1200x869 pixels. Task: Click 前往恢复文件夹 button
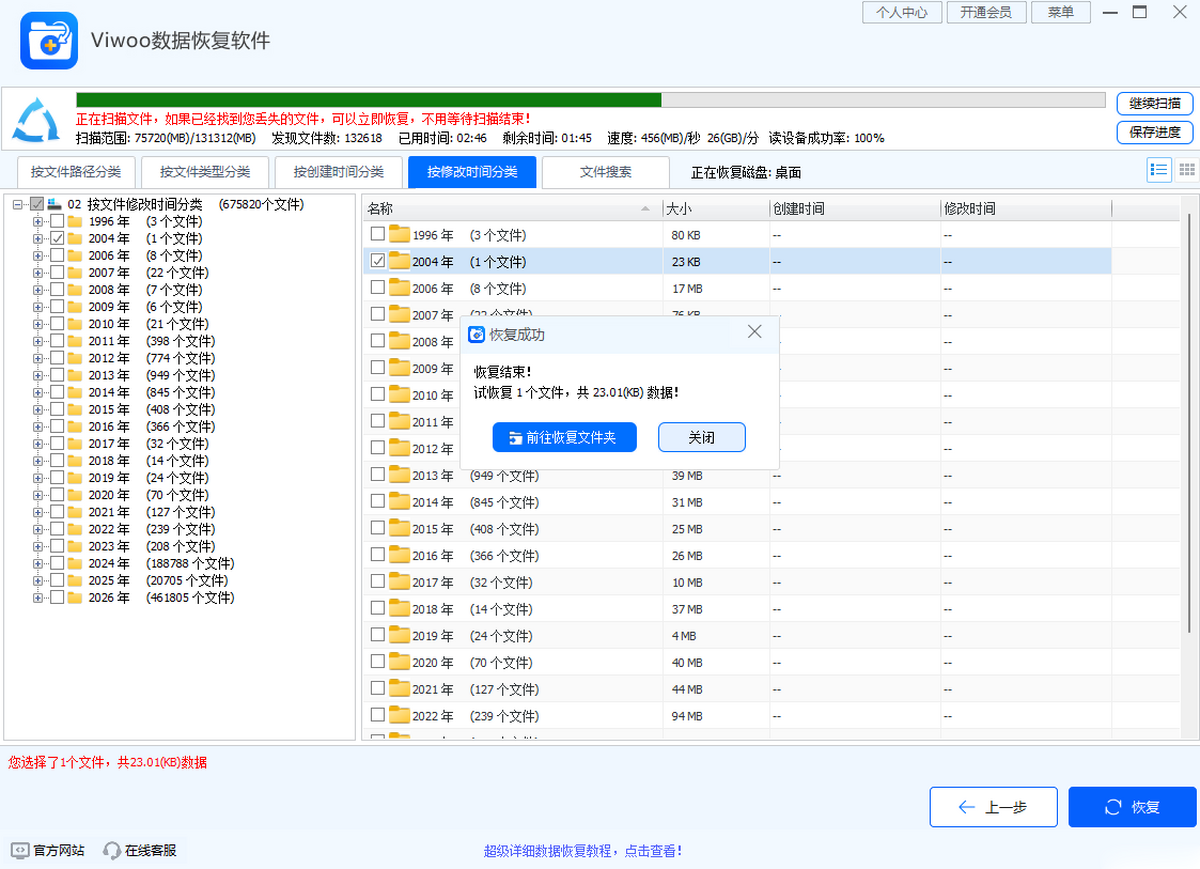coord(564,437)
